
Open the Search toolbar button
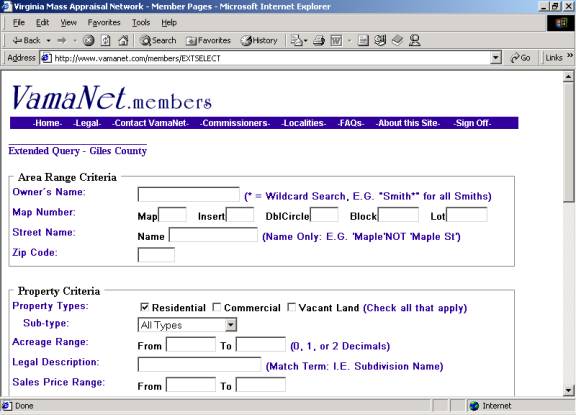pos(158,40)
